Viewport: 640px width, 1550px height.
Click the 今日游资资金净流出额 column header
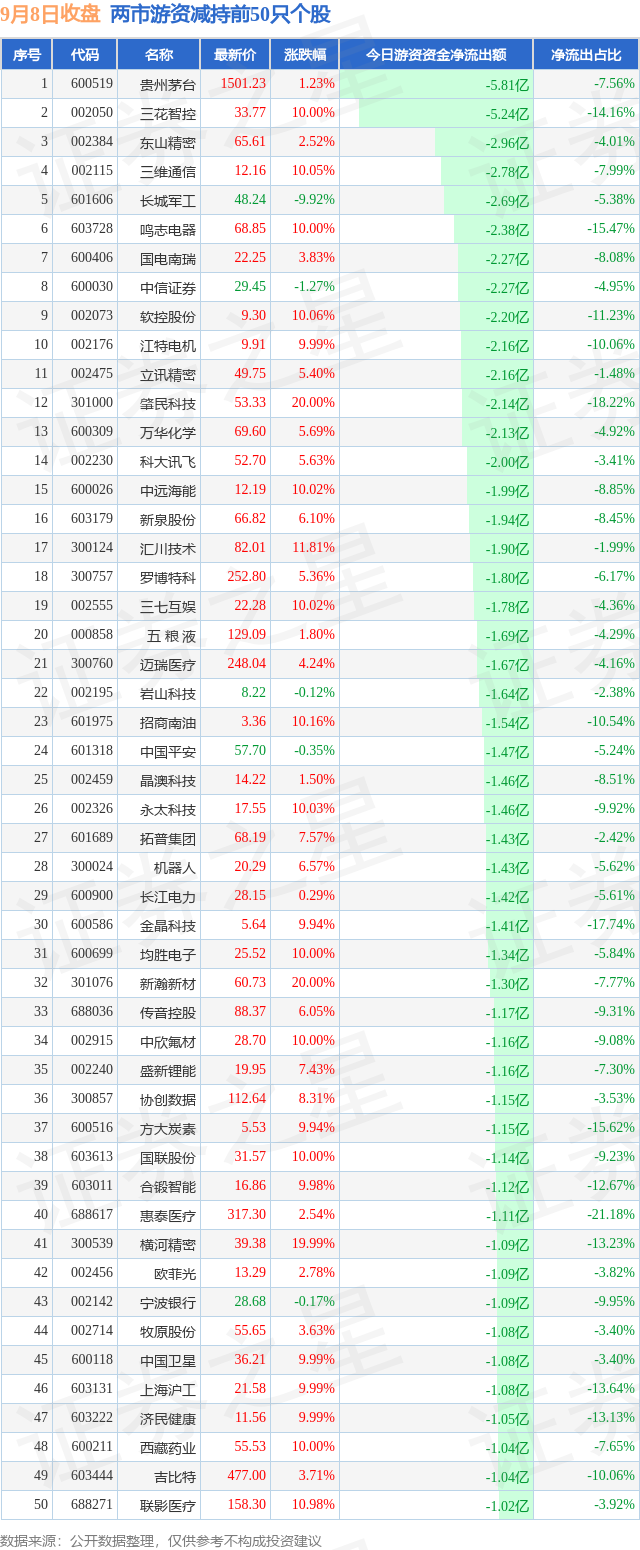click(436, 55)
